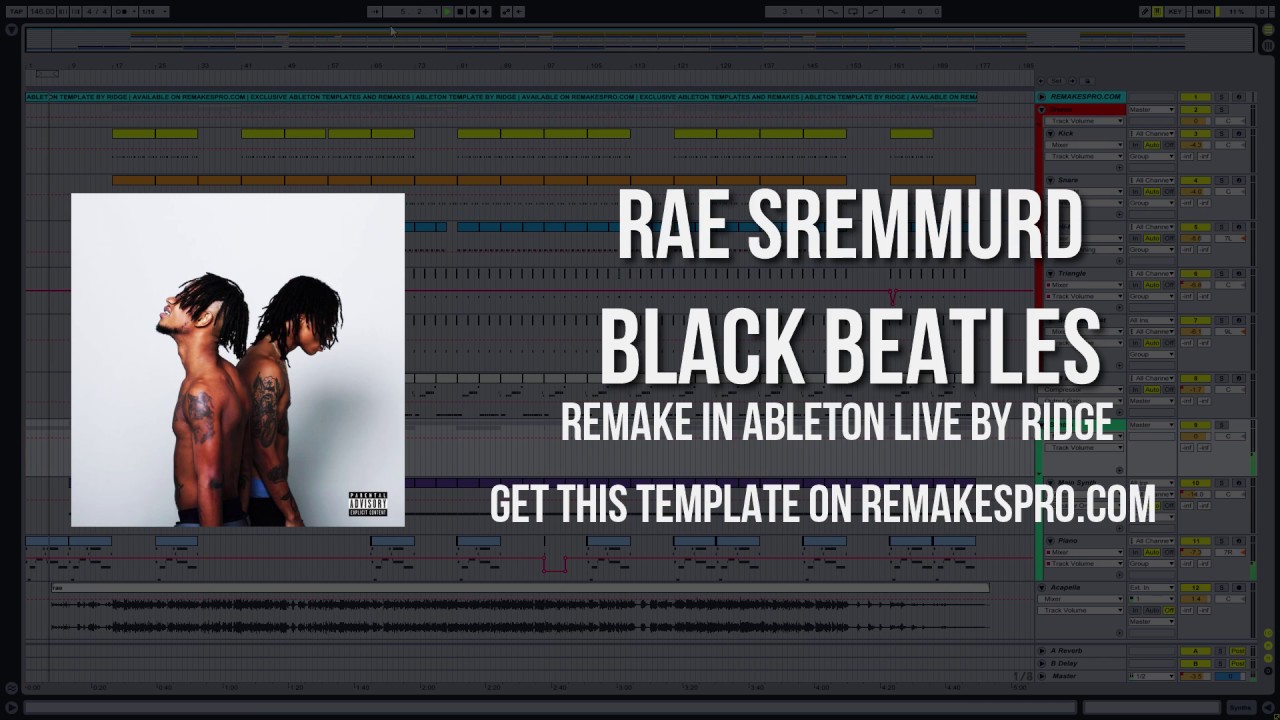1280x720 pixels.
Task: Toggle Snare track activator number 4
Action: 1195,180
